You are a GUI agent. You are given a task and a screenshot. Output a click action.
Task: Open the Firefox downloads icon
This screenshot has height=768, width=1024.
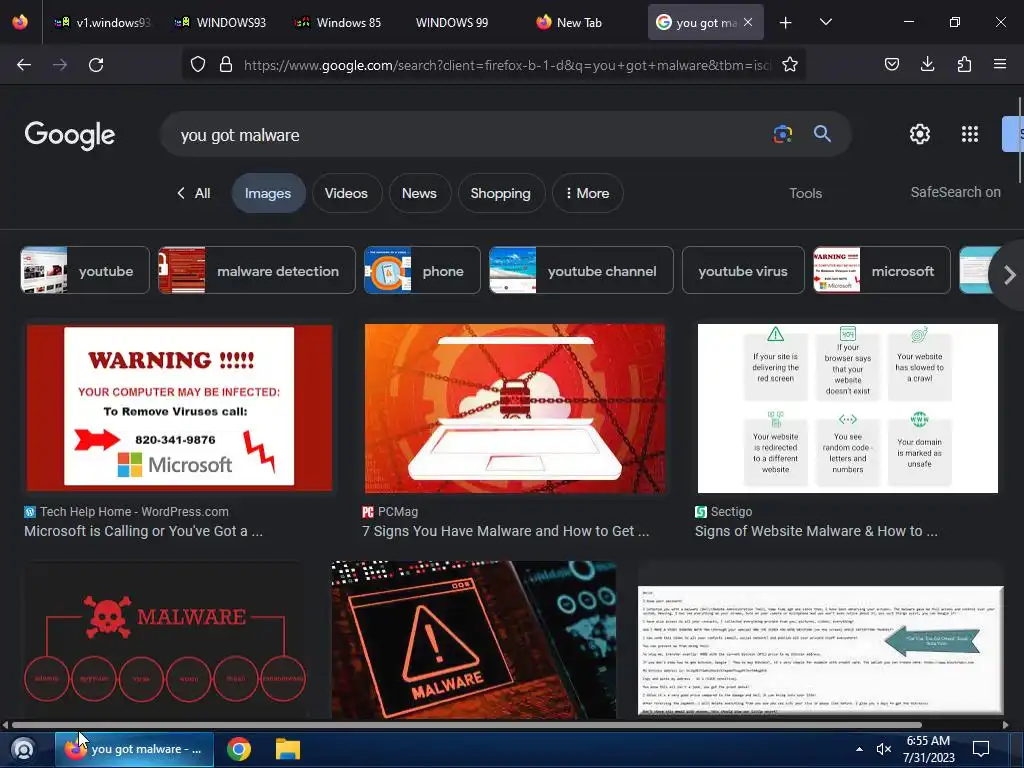(x=927, y=64)
